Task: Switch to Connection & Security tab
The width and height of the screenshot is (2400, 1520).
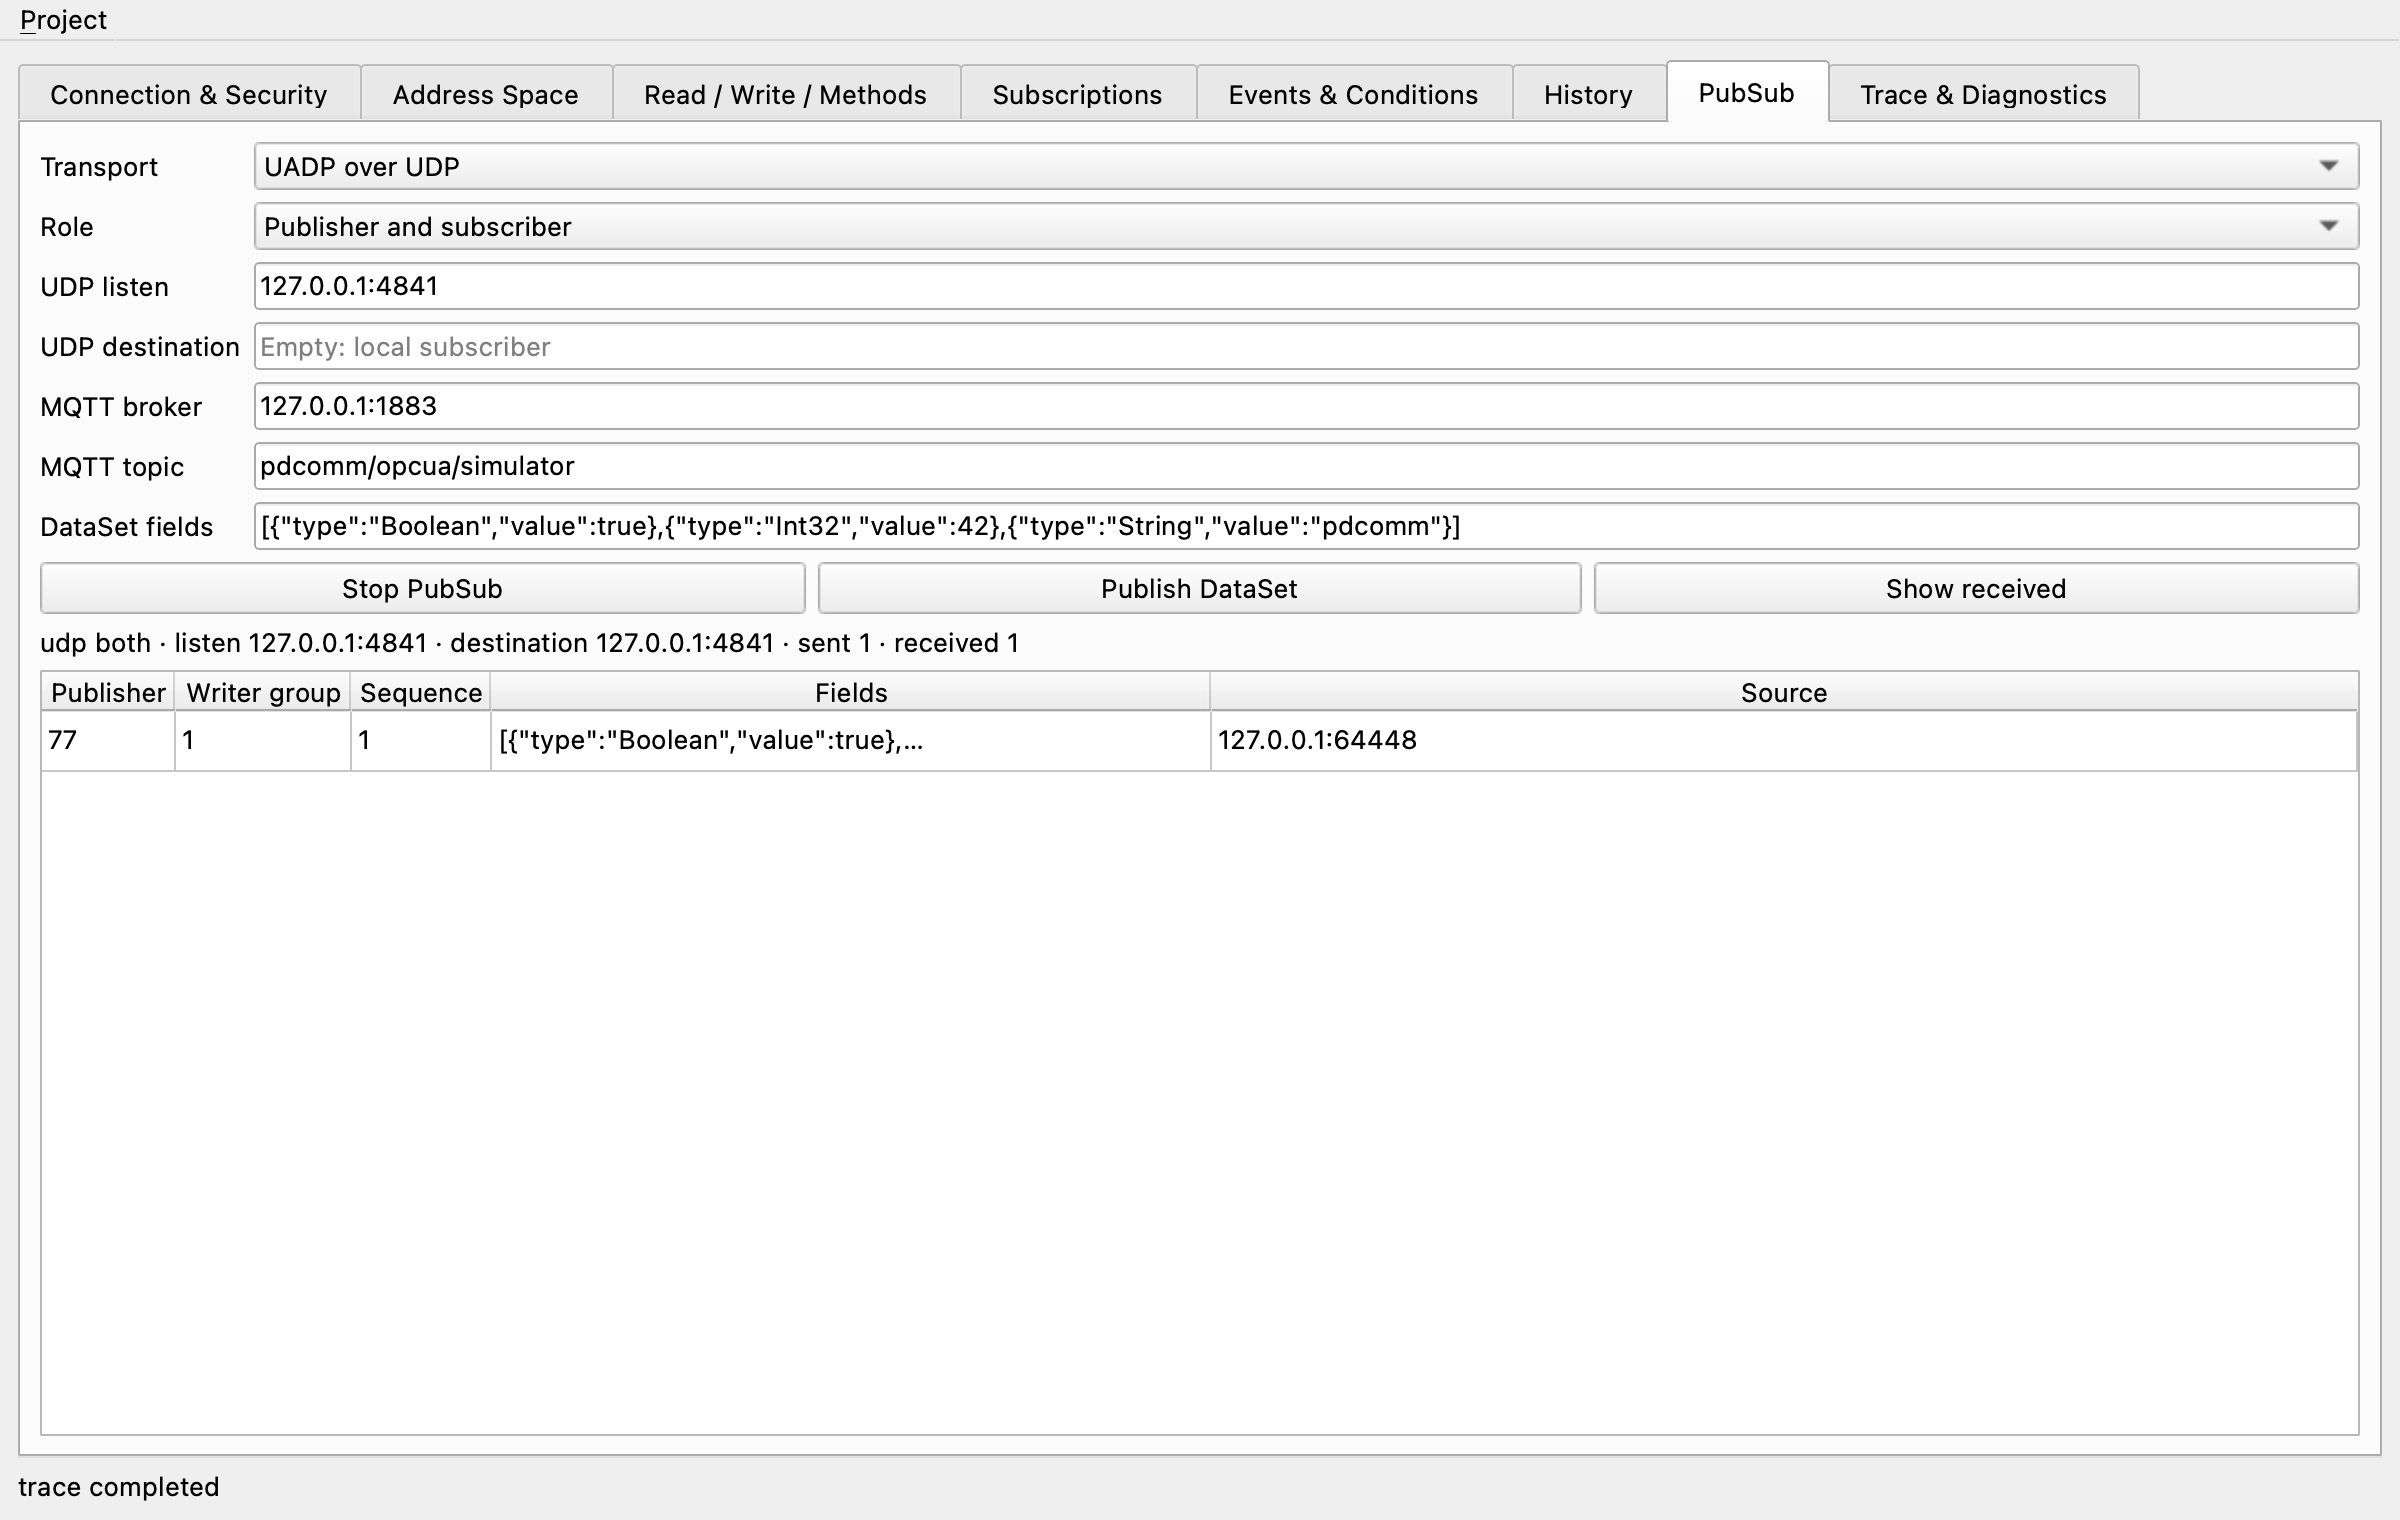Action: coord(189,94)
